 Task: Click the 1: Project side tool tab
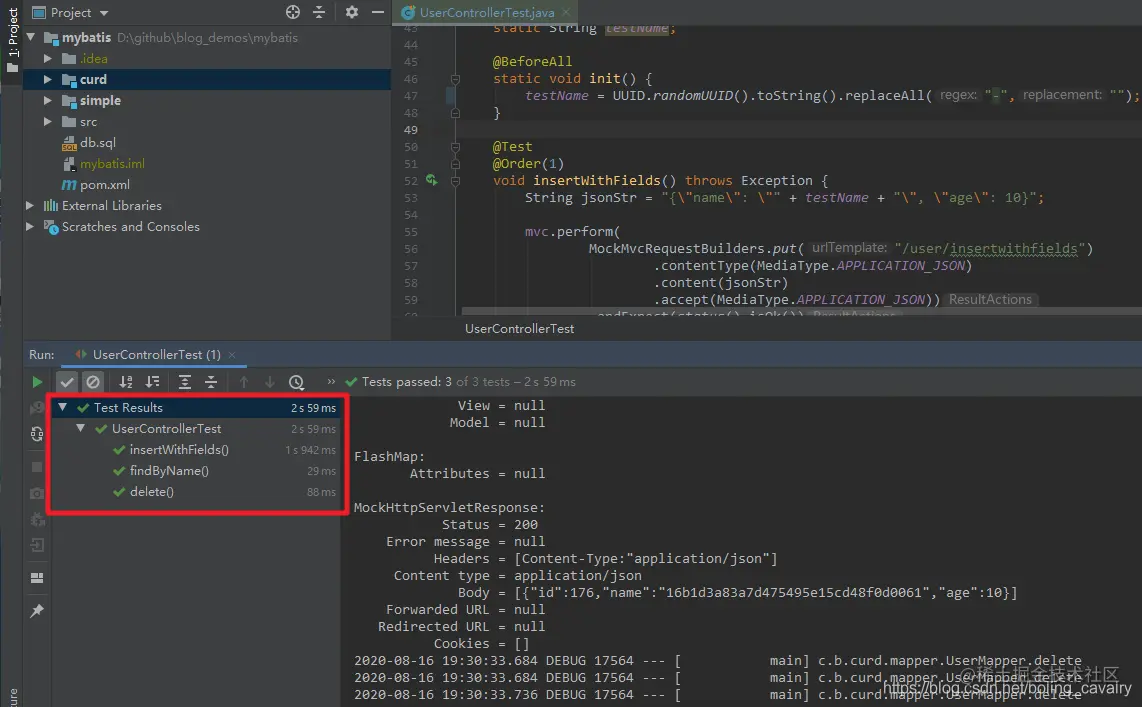(x=12, y=39)
